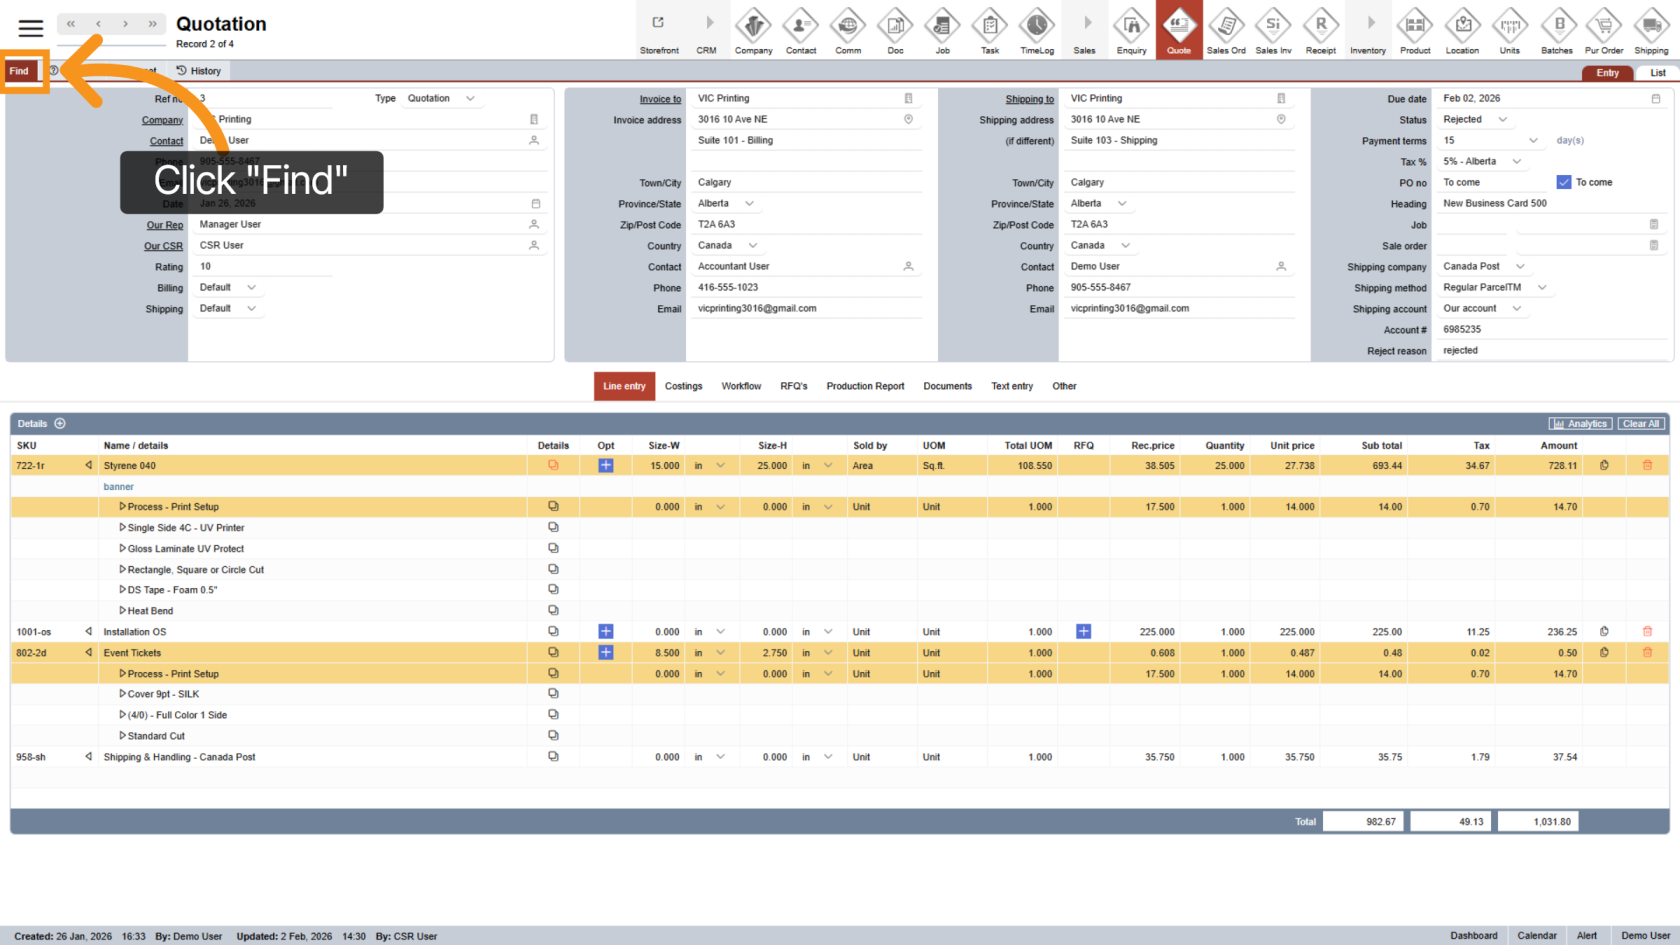1680x945 pixels.
Task: Click the Find button
Action: [x=20, y=71]
